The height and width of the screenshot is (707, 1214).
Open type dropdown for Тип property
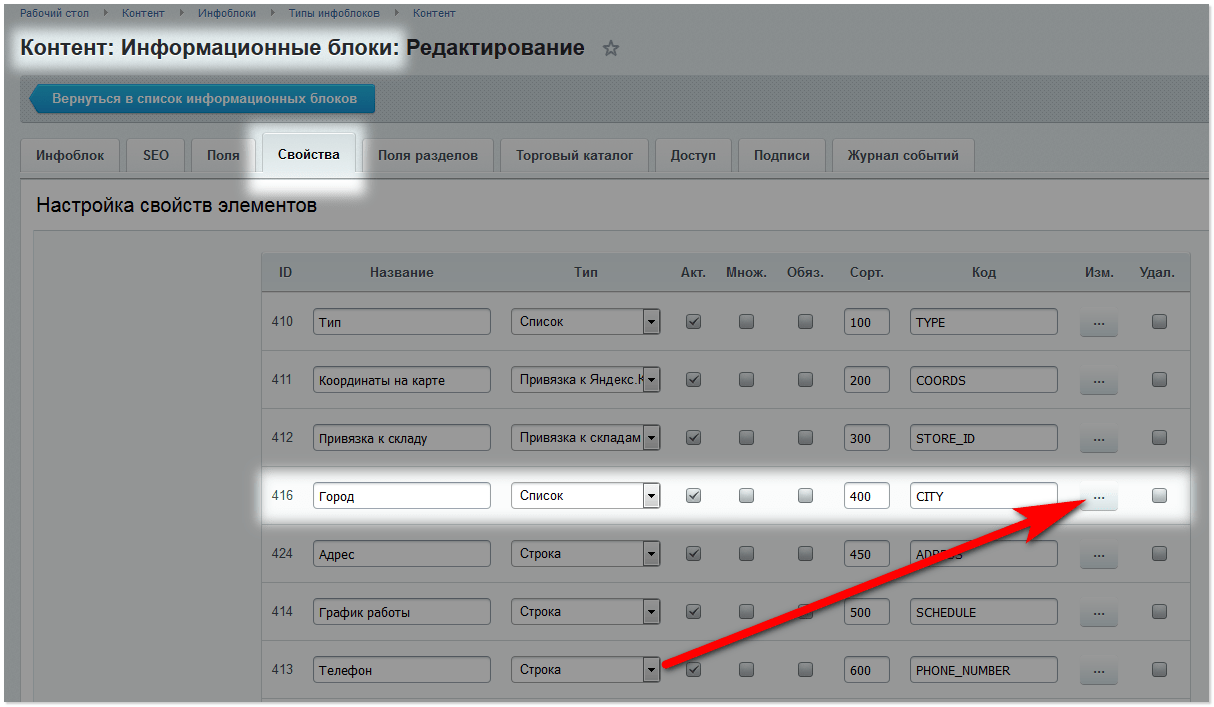[x=586, y=322]
